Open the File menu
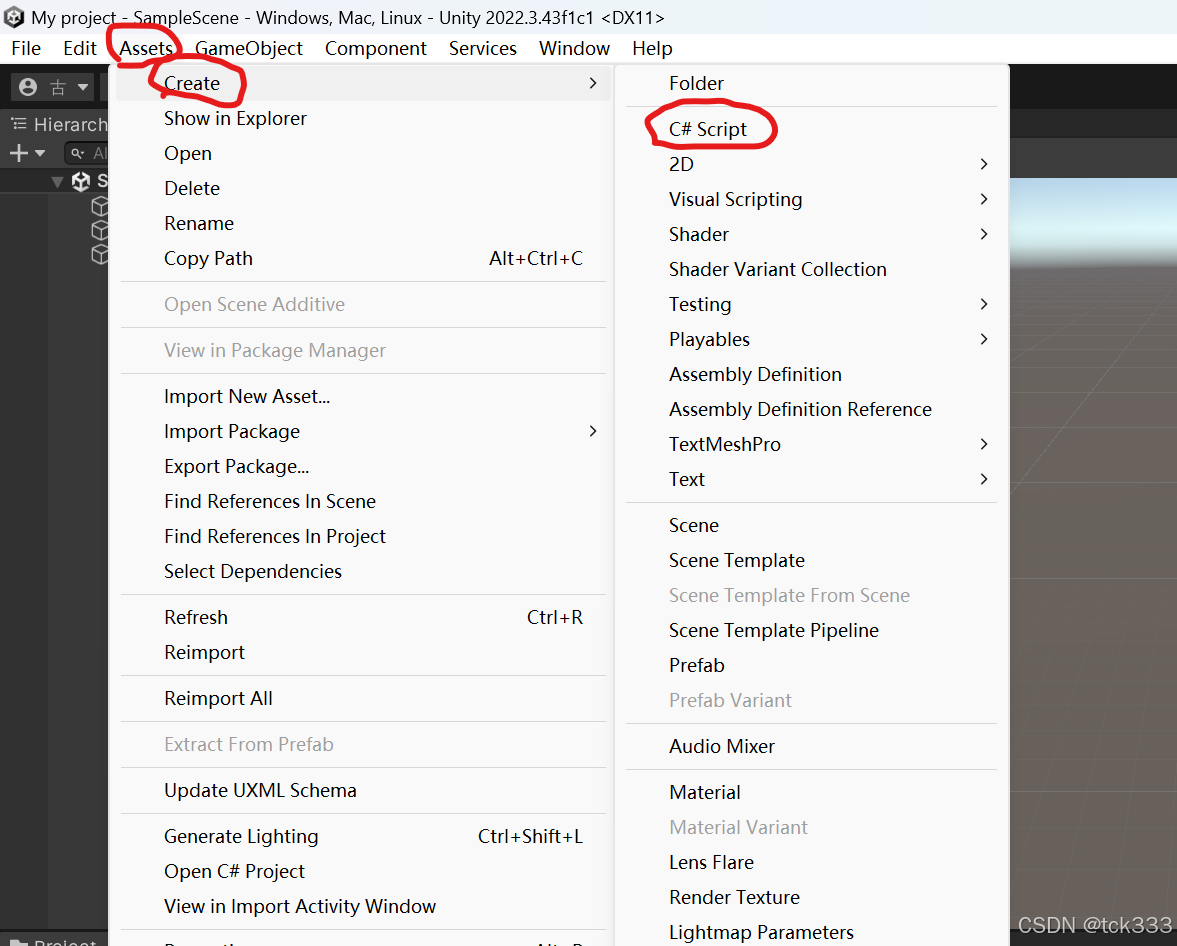This screenshot has height=946, width=1177. [x=26, y=48]
